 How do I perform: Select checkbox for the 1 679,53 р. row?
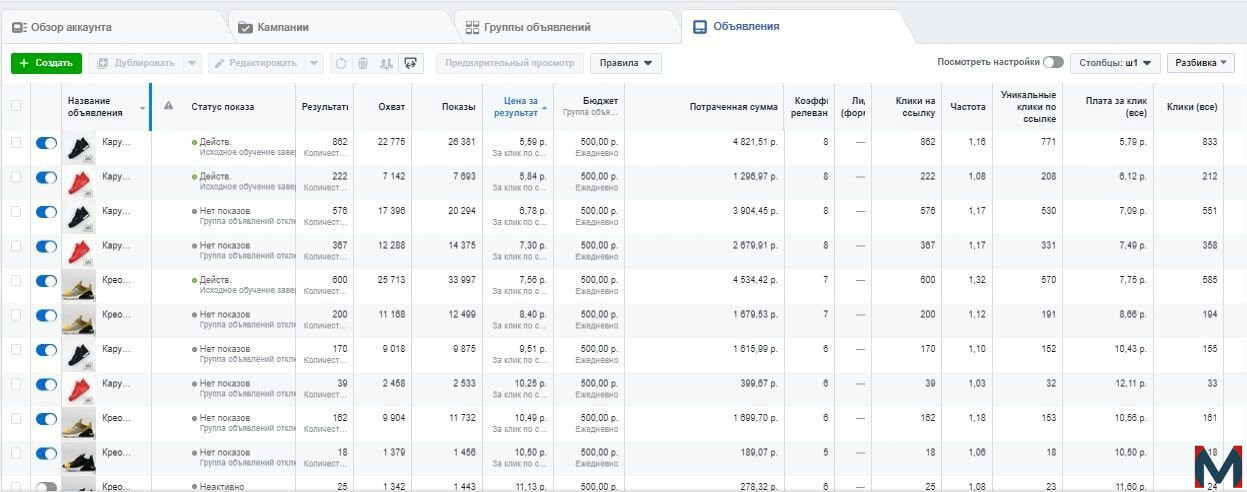[15, 315]
